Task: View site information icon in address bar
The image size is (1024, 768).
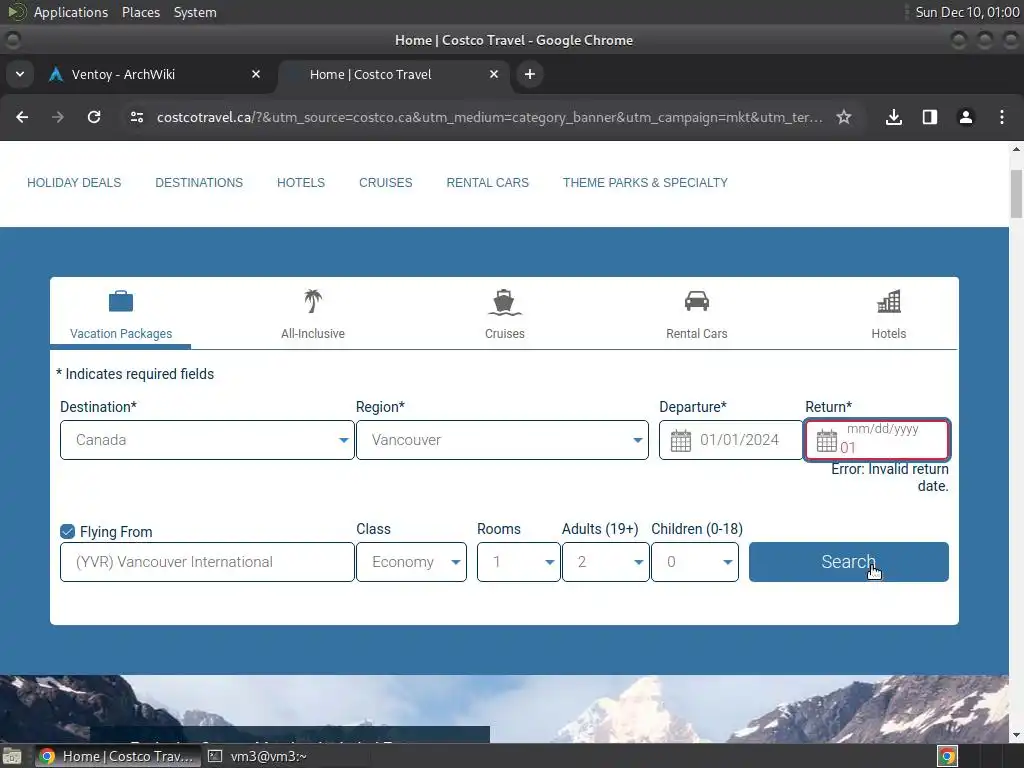Action: 136,117
